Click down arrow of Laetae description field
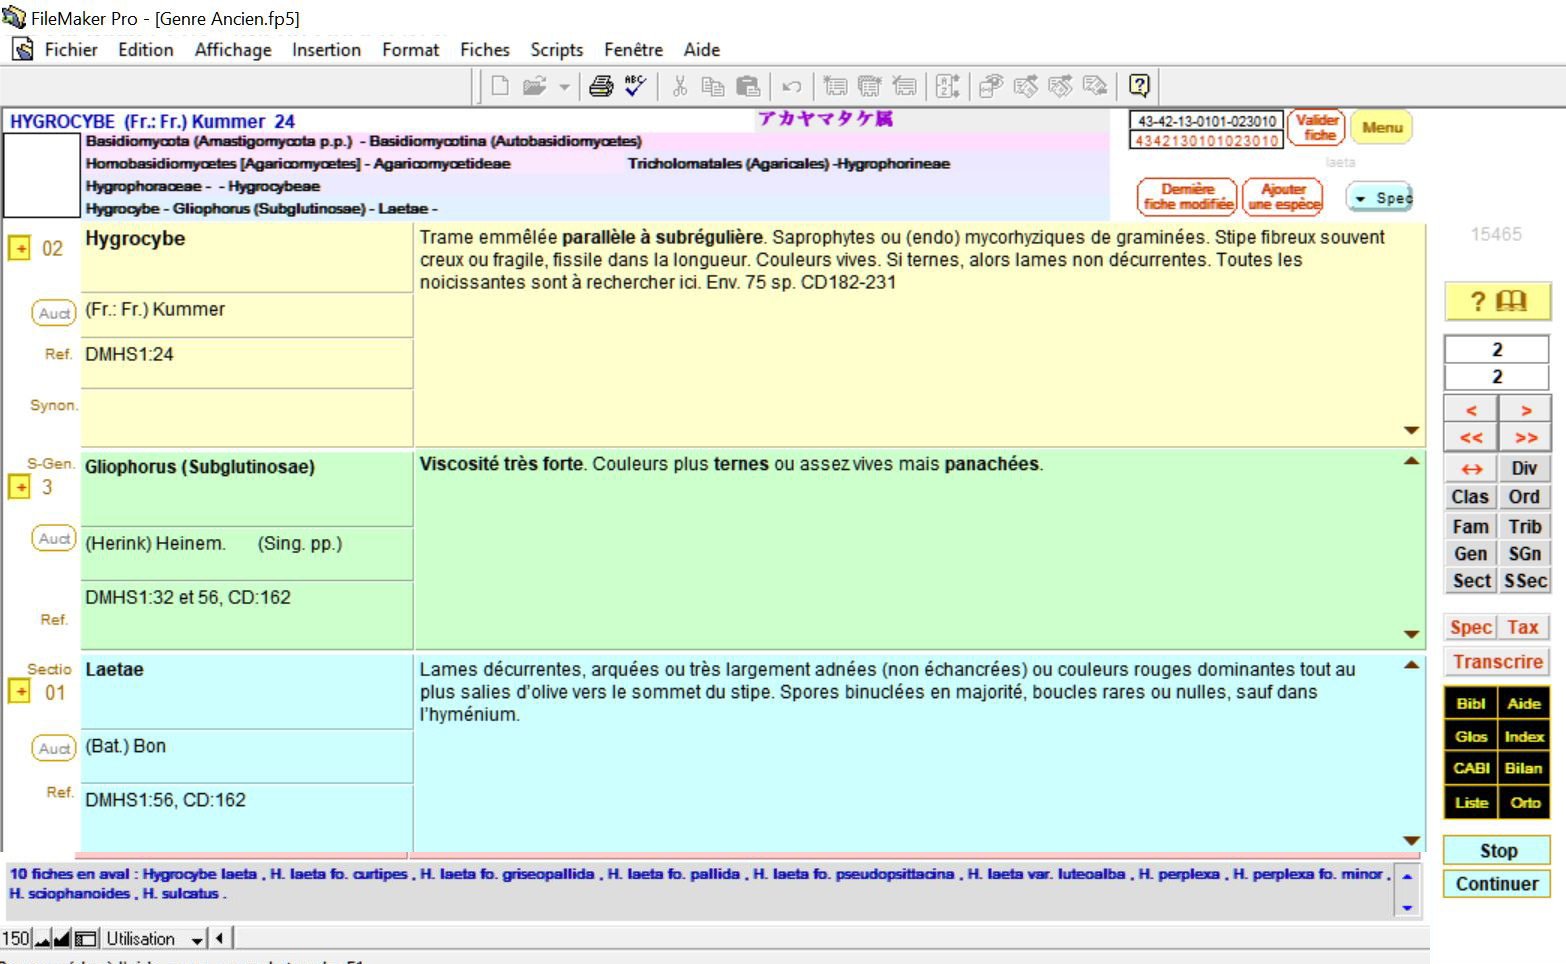1566x964 pixels. [x=1411, y=841]
